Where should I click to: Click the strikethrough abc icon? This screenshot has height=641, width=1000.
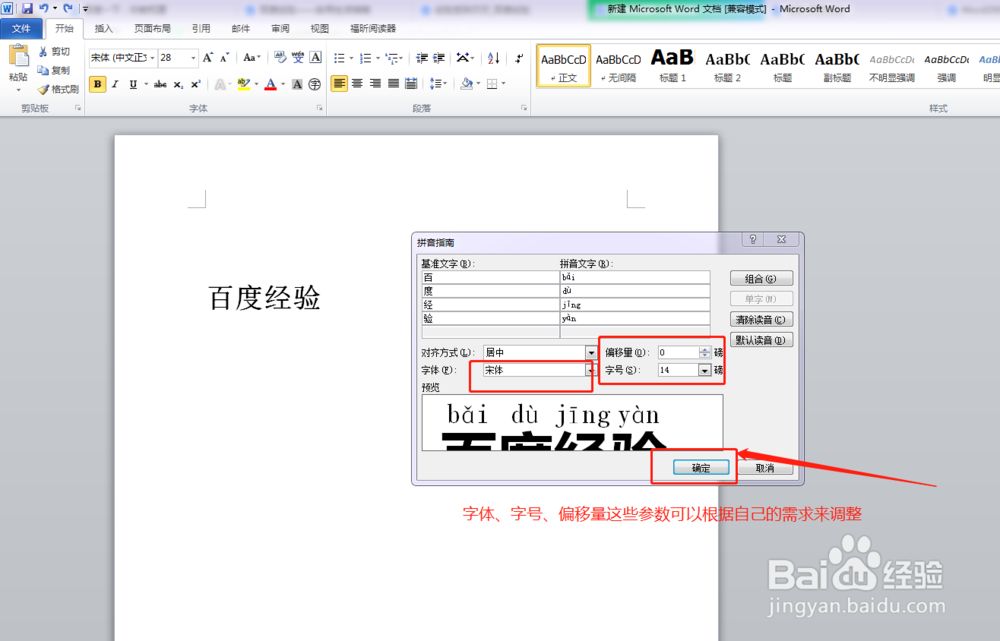point(160,84)
